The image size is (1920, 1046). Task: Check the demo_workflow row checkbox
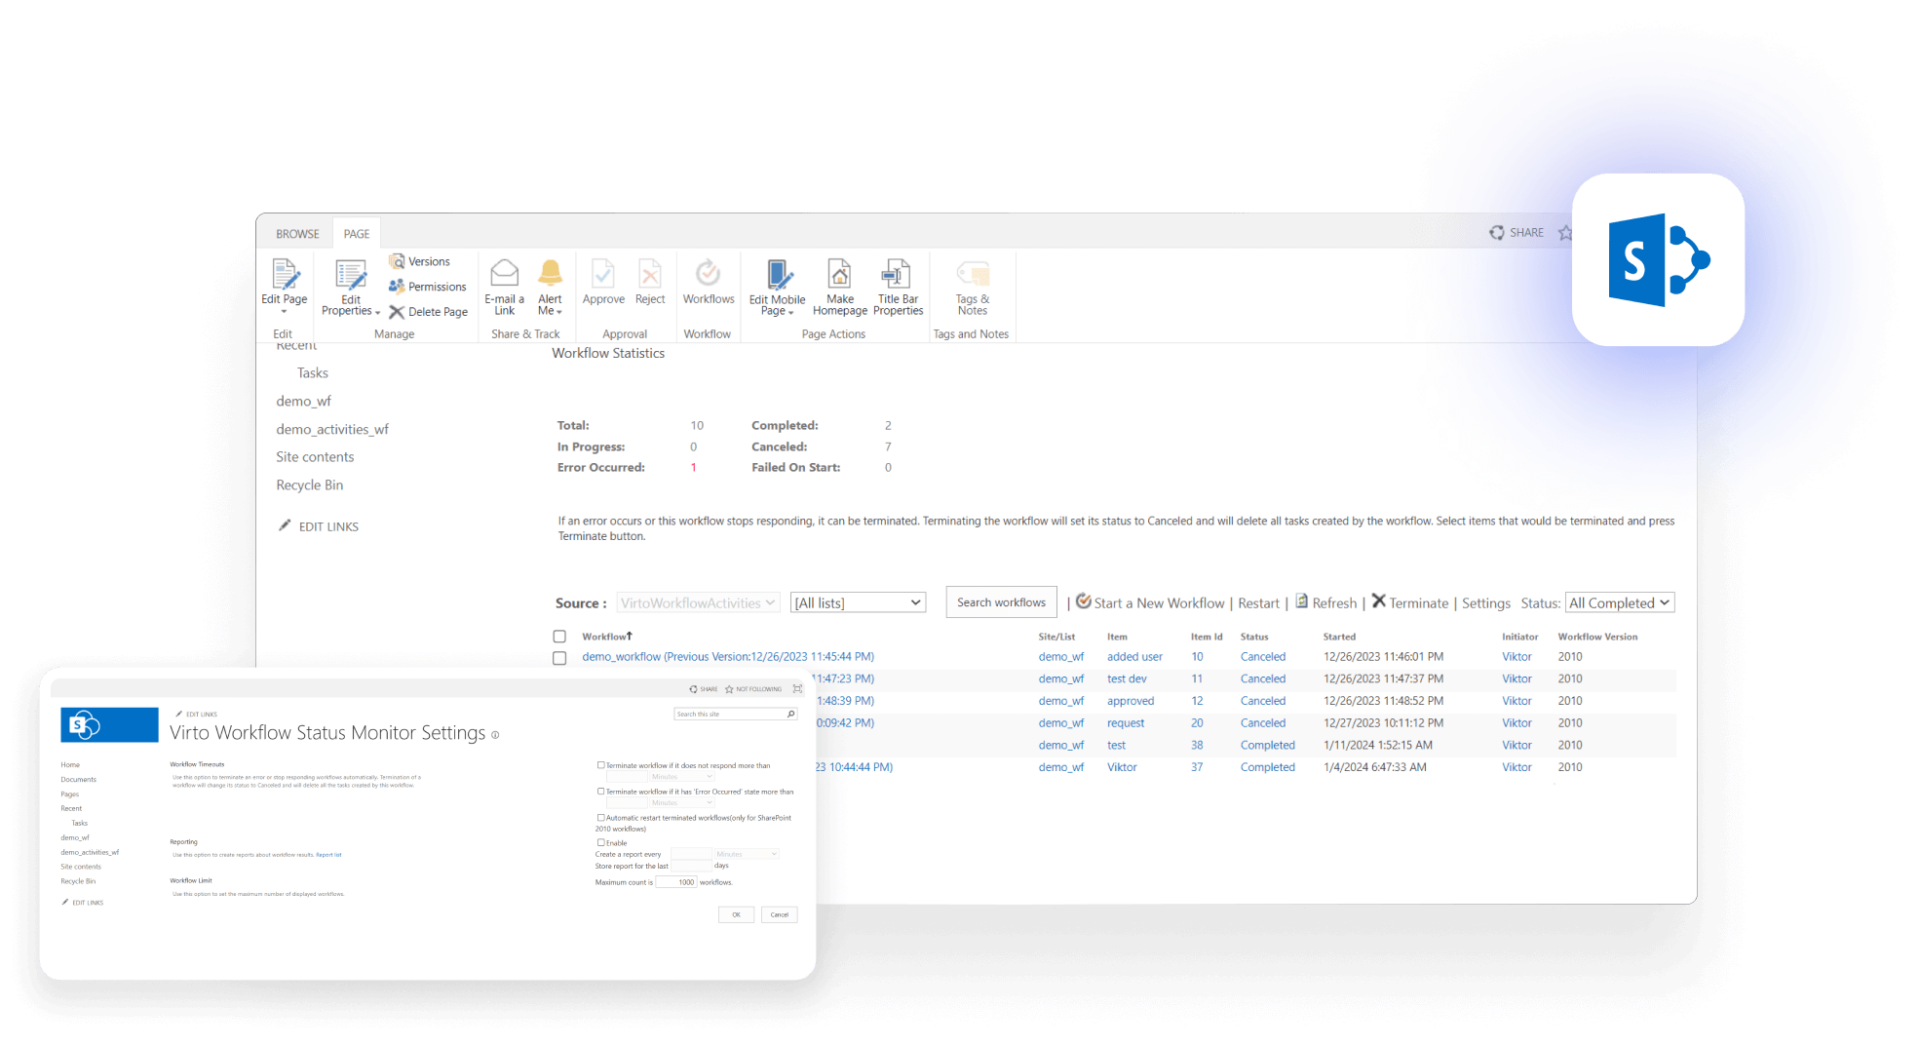pyautogui.click(x=558, y=657)
